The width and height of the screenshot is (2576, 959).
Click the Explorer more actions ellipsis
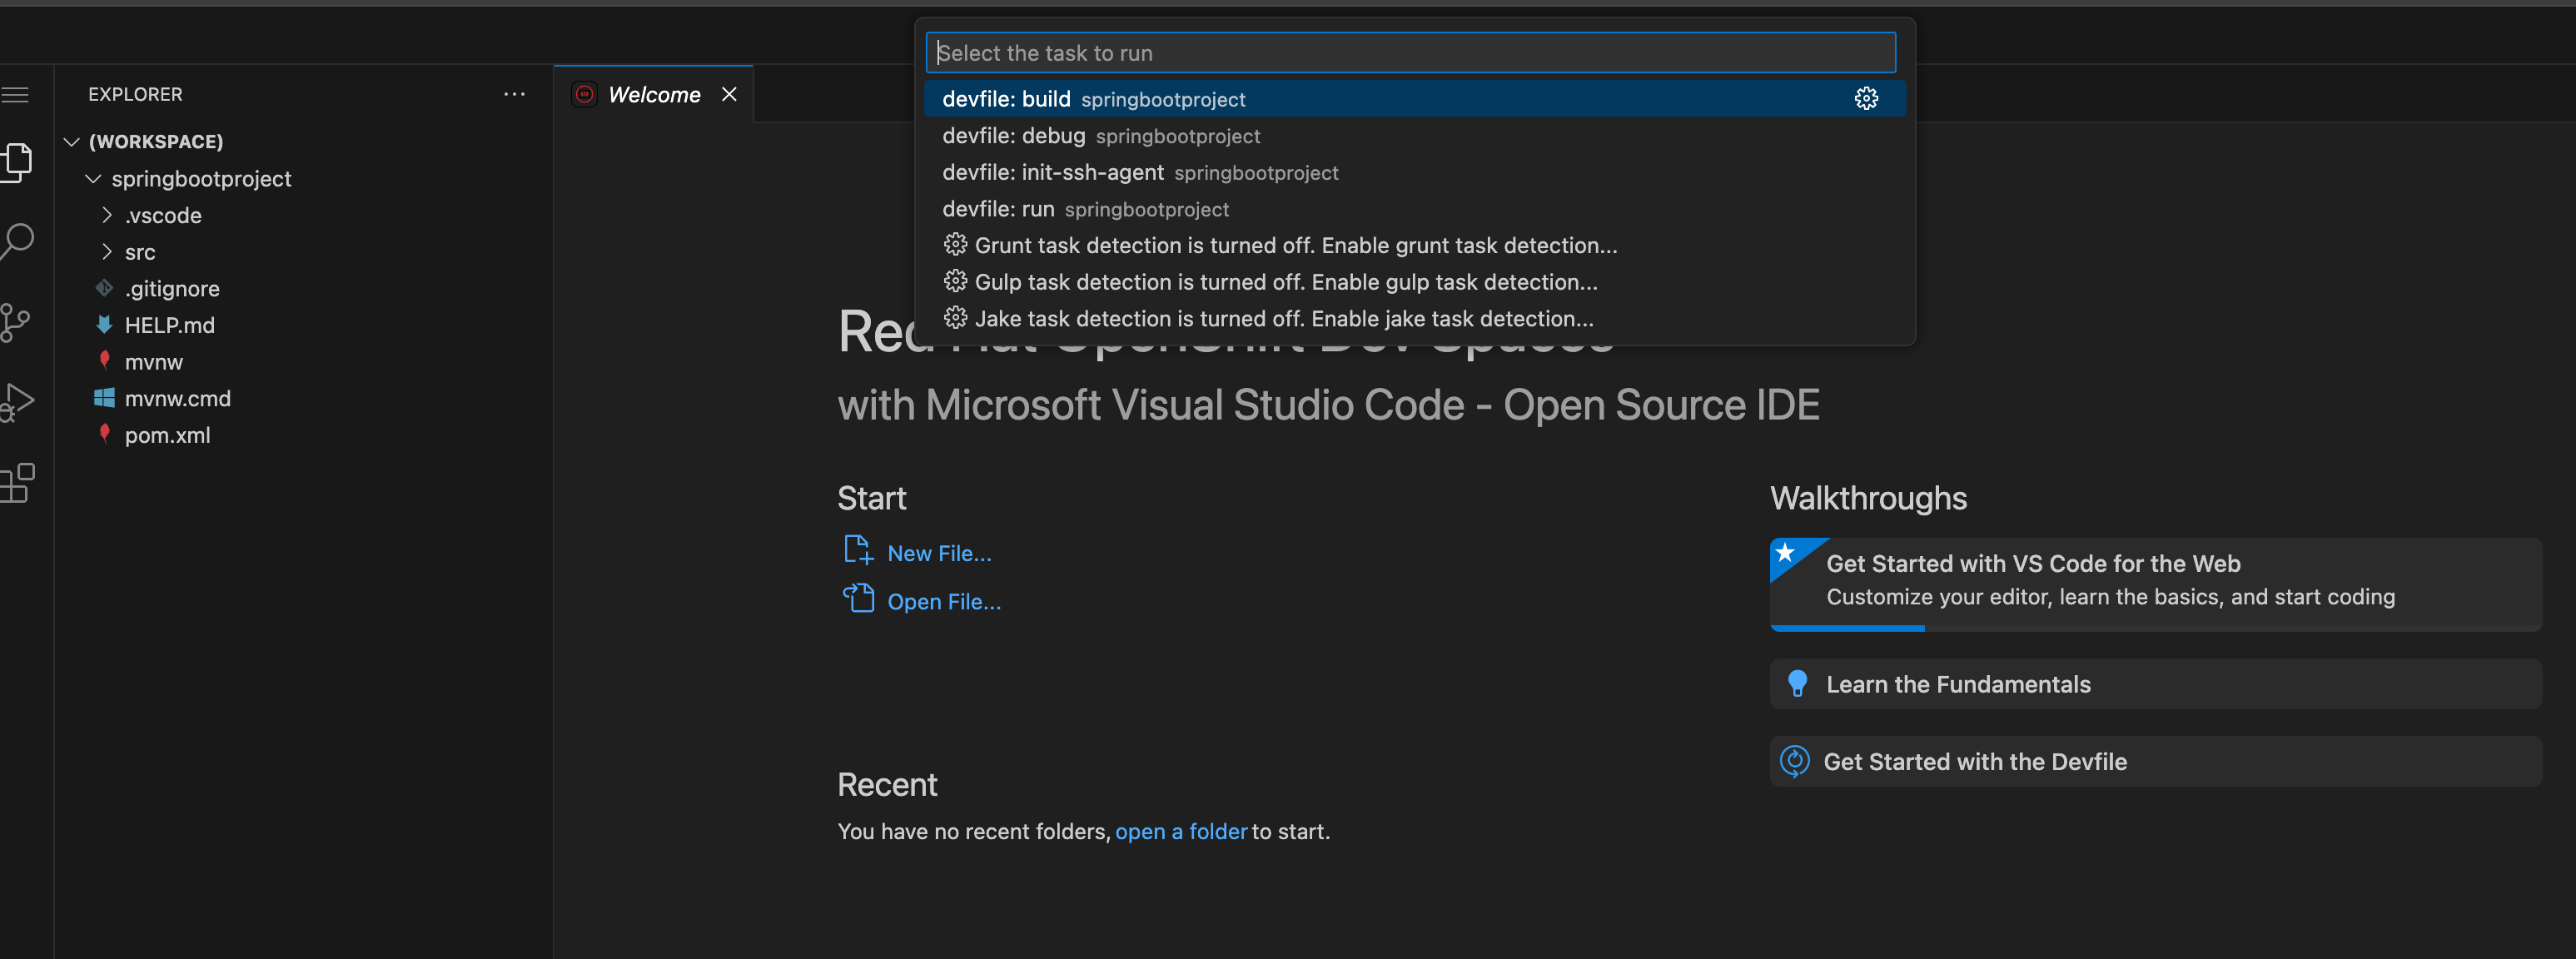[514, 94]
